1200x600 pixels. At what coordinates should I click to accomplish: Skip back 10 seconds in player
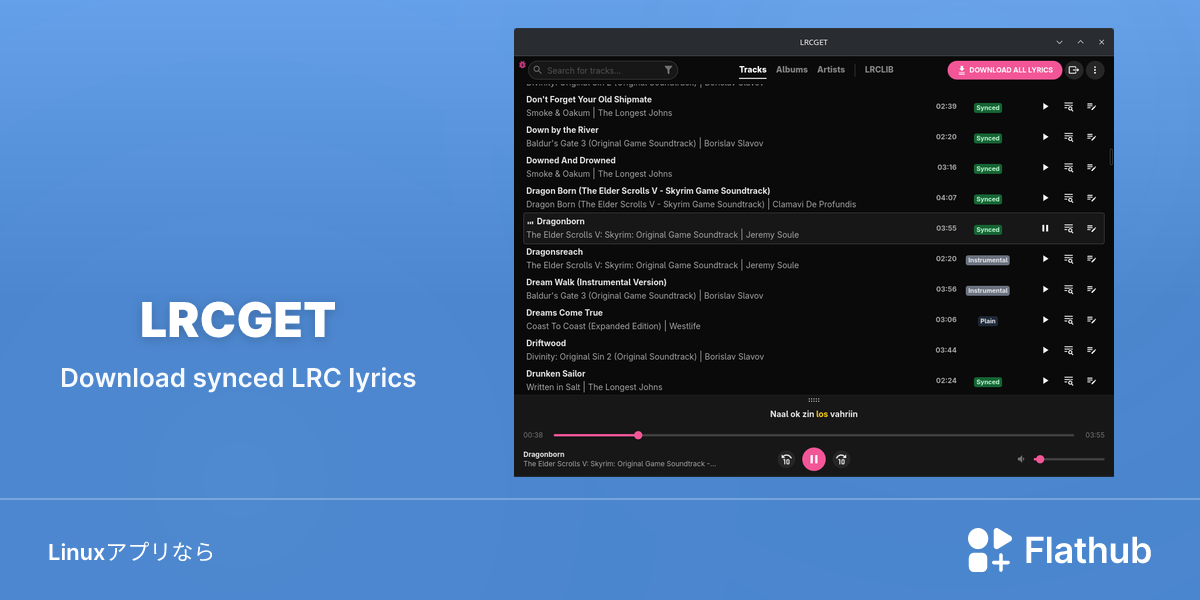(786, 460)
